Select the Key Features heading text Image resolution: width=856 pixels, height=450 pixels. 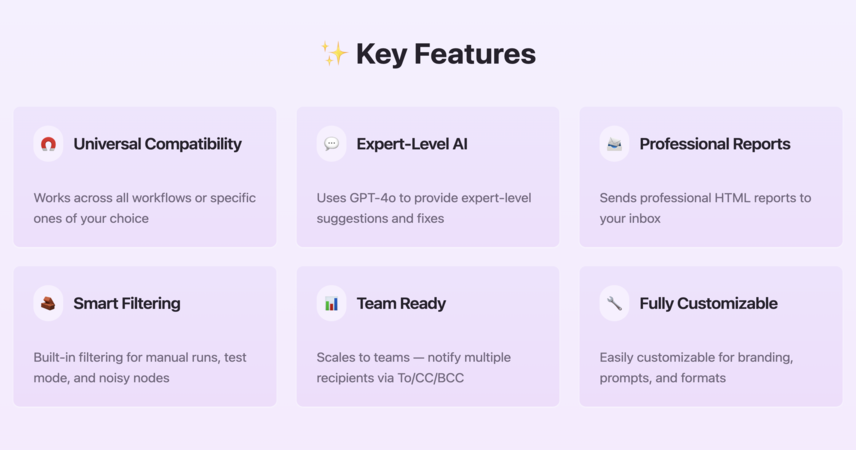tap(445, 54)
